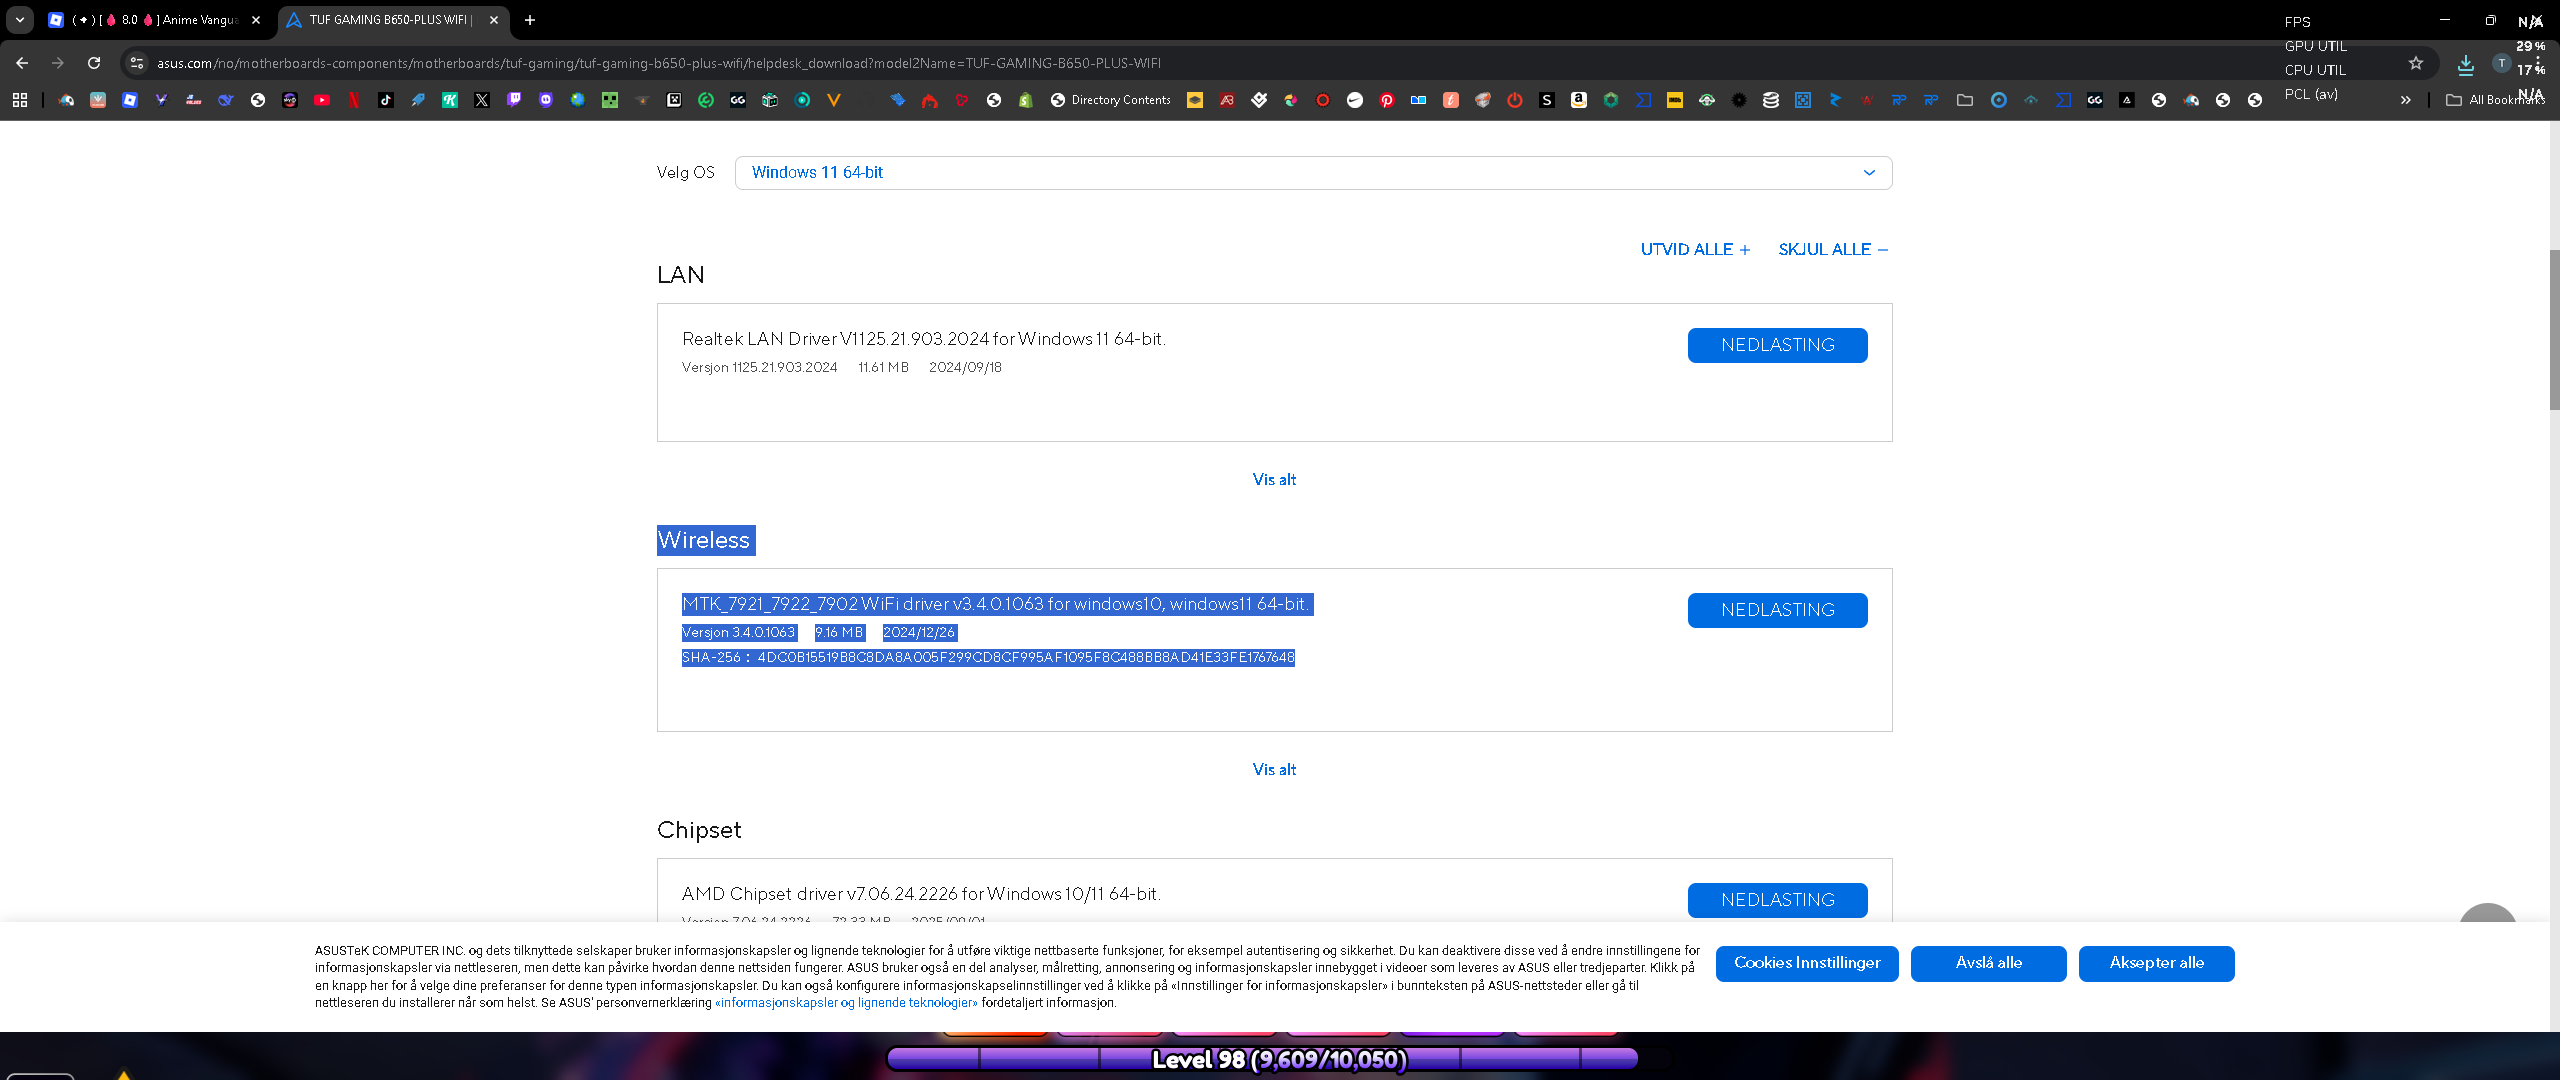The image size is (2560, 1080).
Task: Open a new browser tab
Action: [530, 20]
